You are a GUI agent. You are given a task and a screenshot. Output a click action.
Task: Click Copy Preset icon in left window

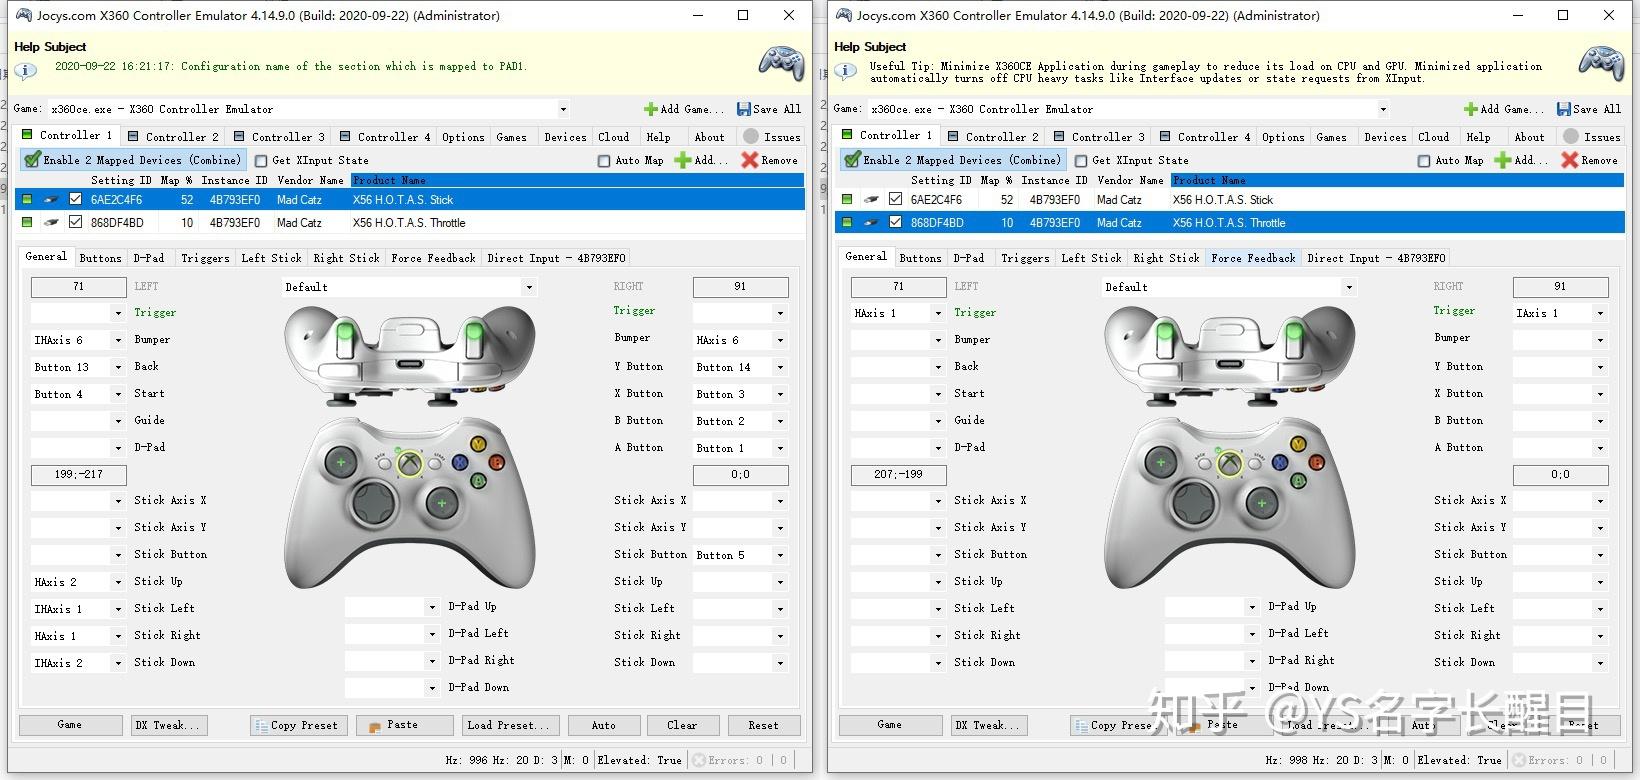click(x=261, y=726)
